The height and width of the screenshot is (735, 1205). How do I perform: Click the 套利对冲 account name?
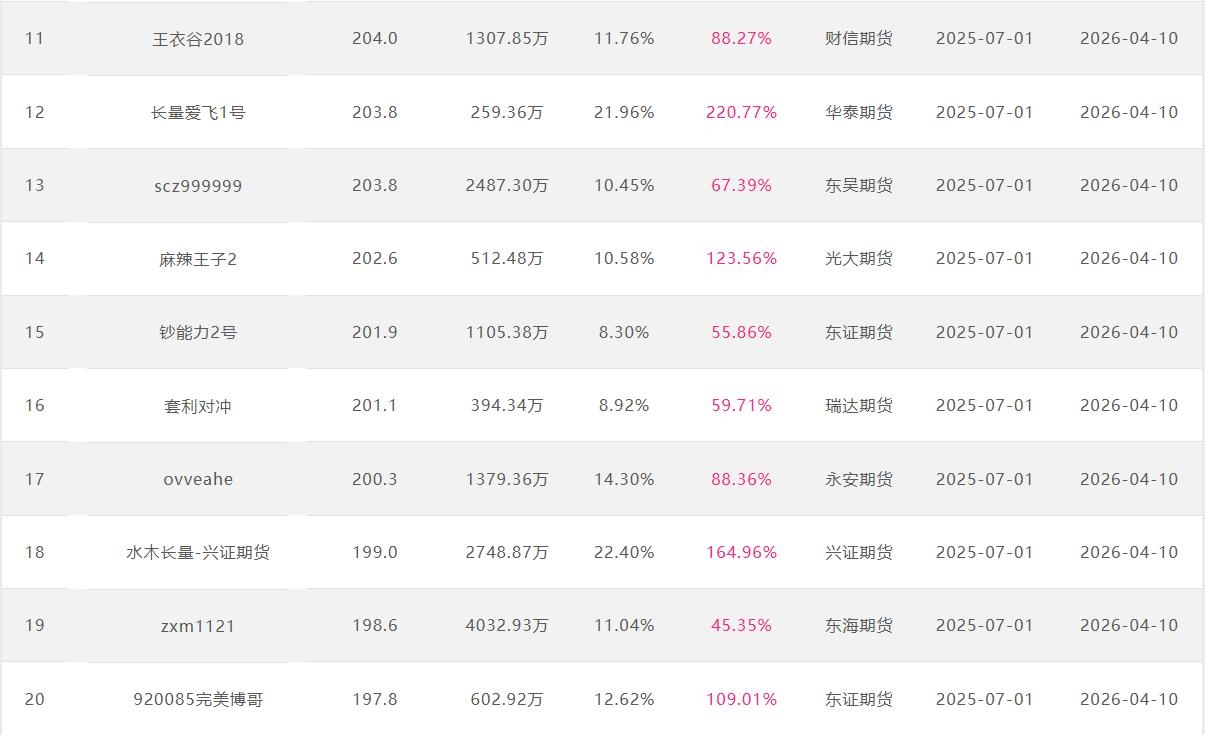click(198, 406)
